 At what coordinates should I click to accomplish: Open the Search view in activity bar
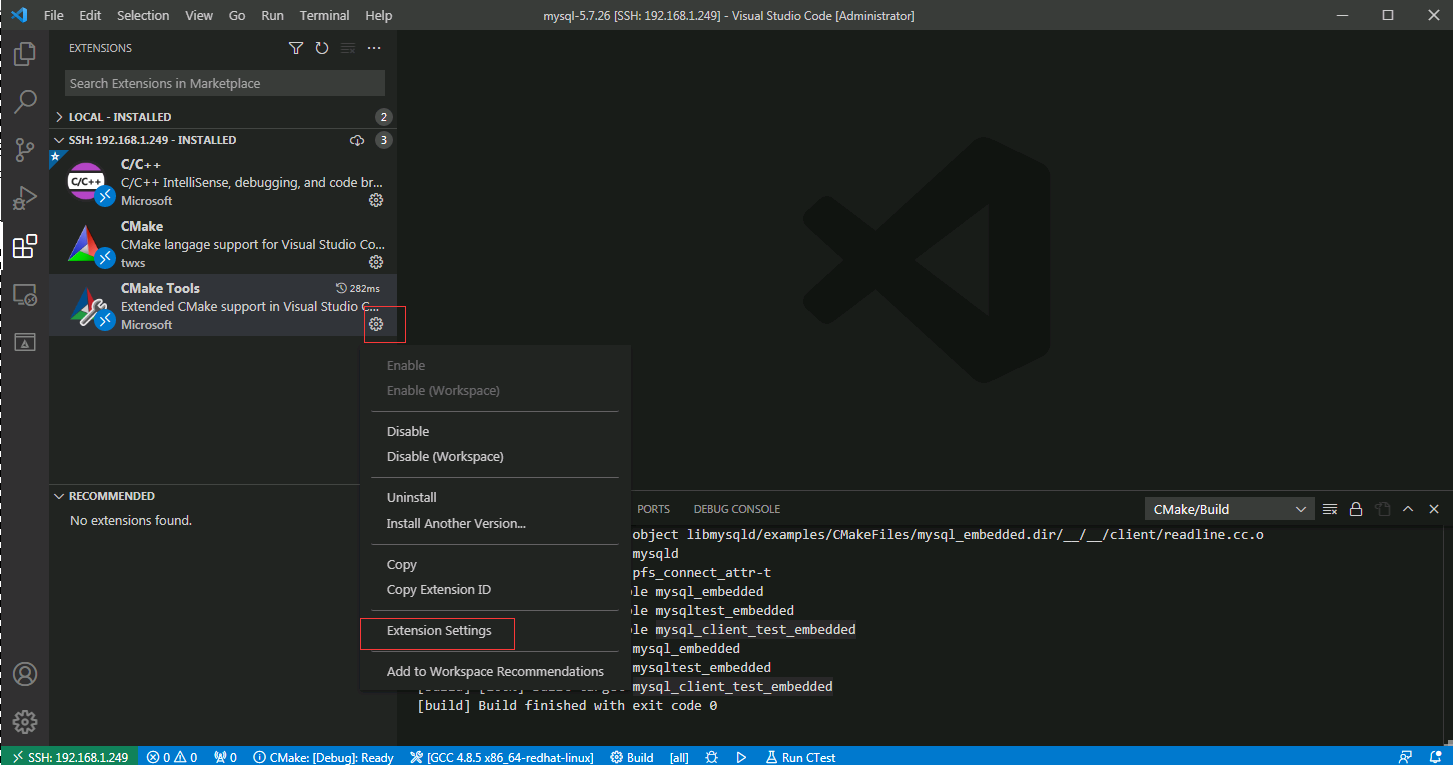(x=25, y=102)
